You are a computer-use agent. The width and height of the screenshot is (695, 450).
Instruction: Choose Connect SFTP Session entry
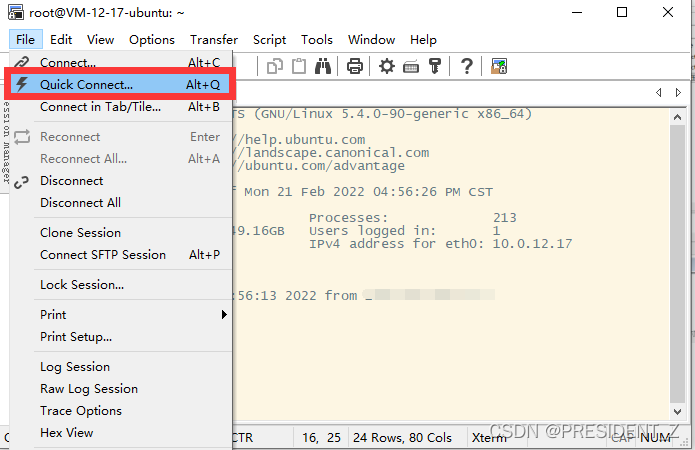(121, 255)
